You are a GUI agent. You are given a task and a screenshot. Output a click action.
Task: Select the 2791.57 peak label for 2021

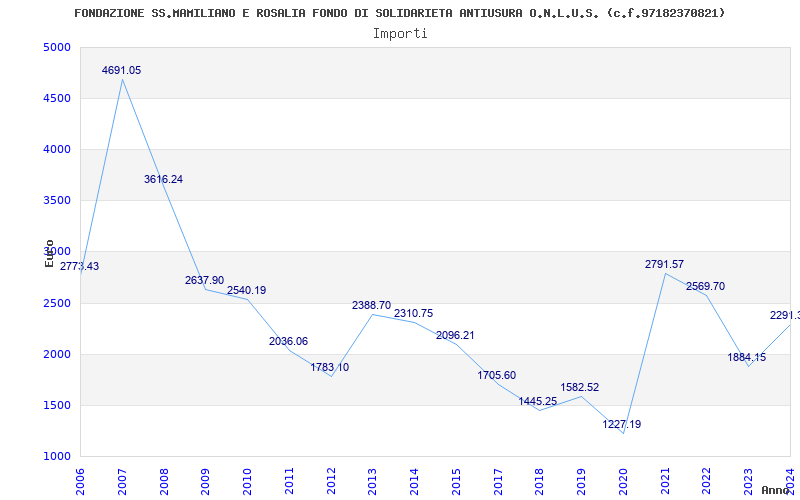click(664, 264)
